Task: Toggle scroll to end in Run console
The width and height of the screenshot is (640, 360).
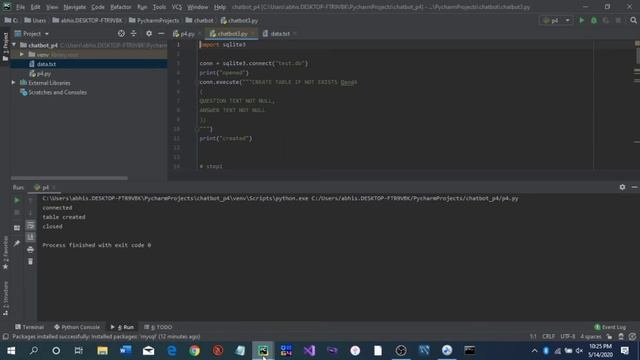Action: pyautogui.click(x=30, y=237)
